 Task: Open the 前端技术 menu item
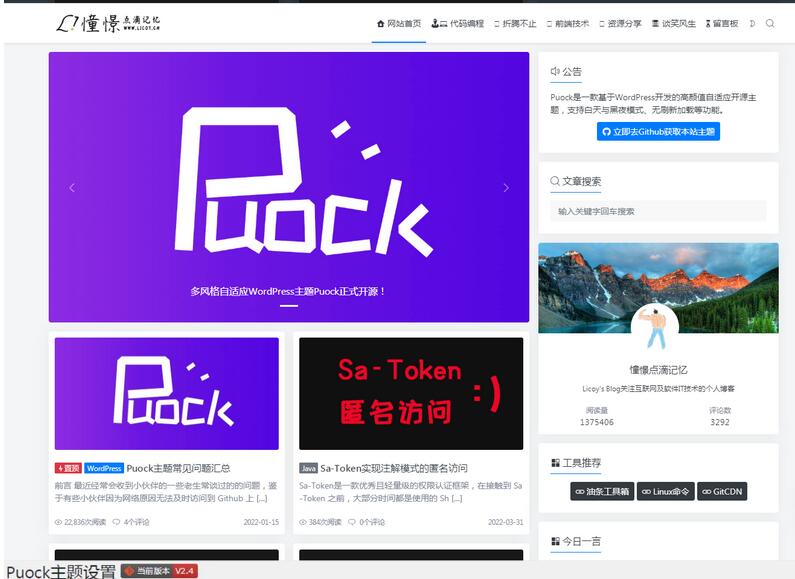568,23
